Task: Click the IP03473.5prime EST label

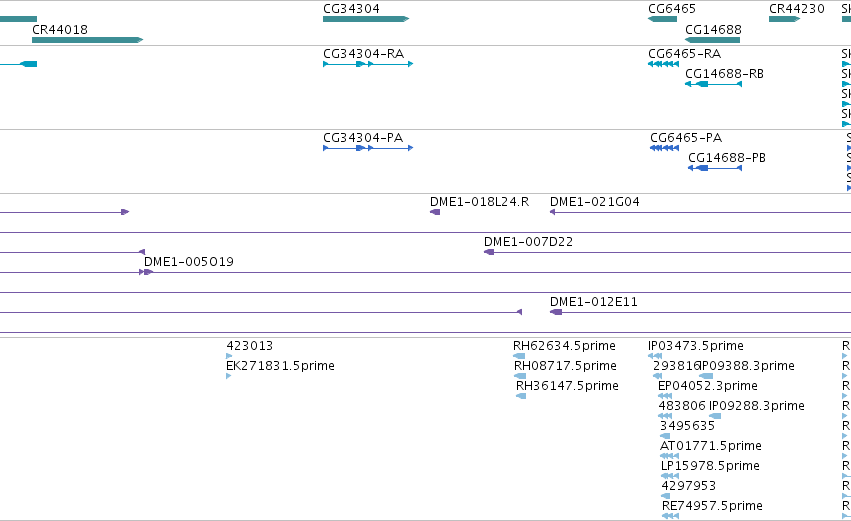Action: point(695,346)
